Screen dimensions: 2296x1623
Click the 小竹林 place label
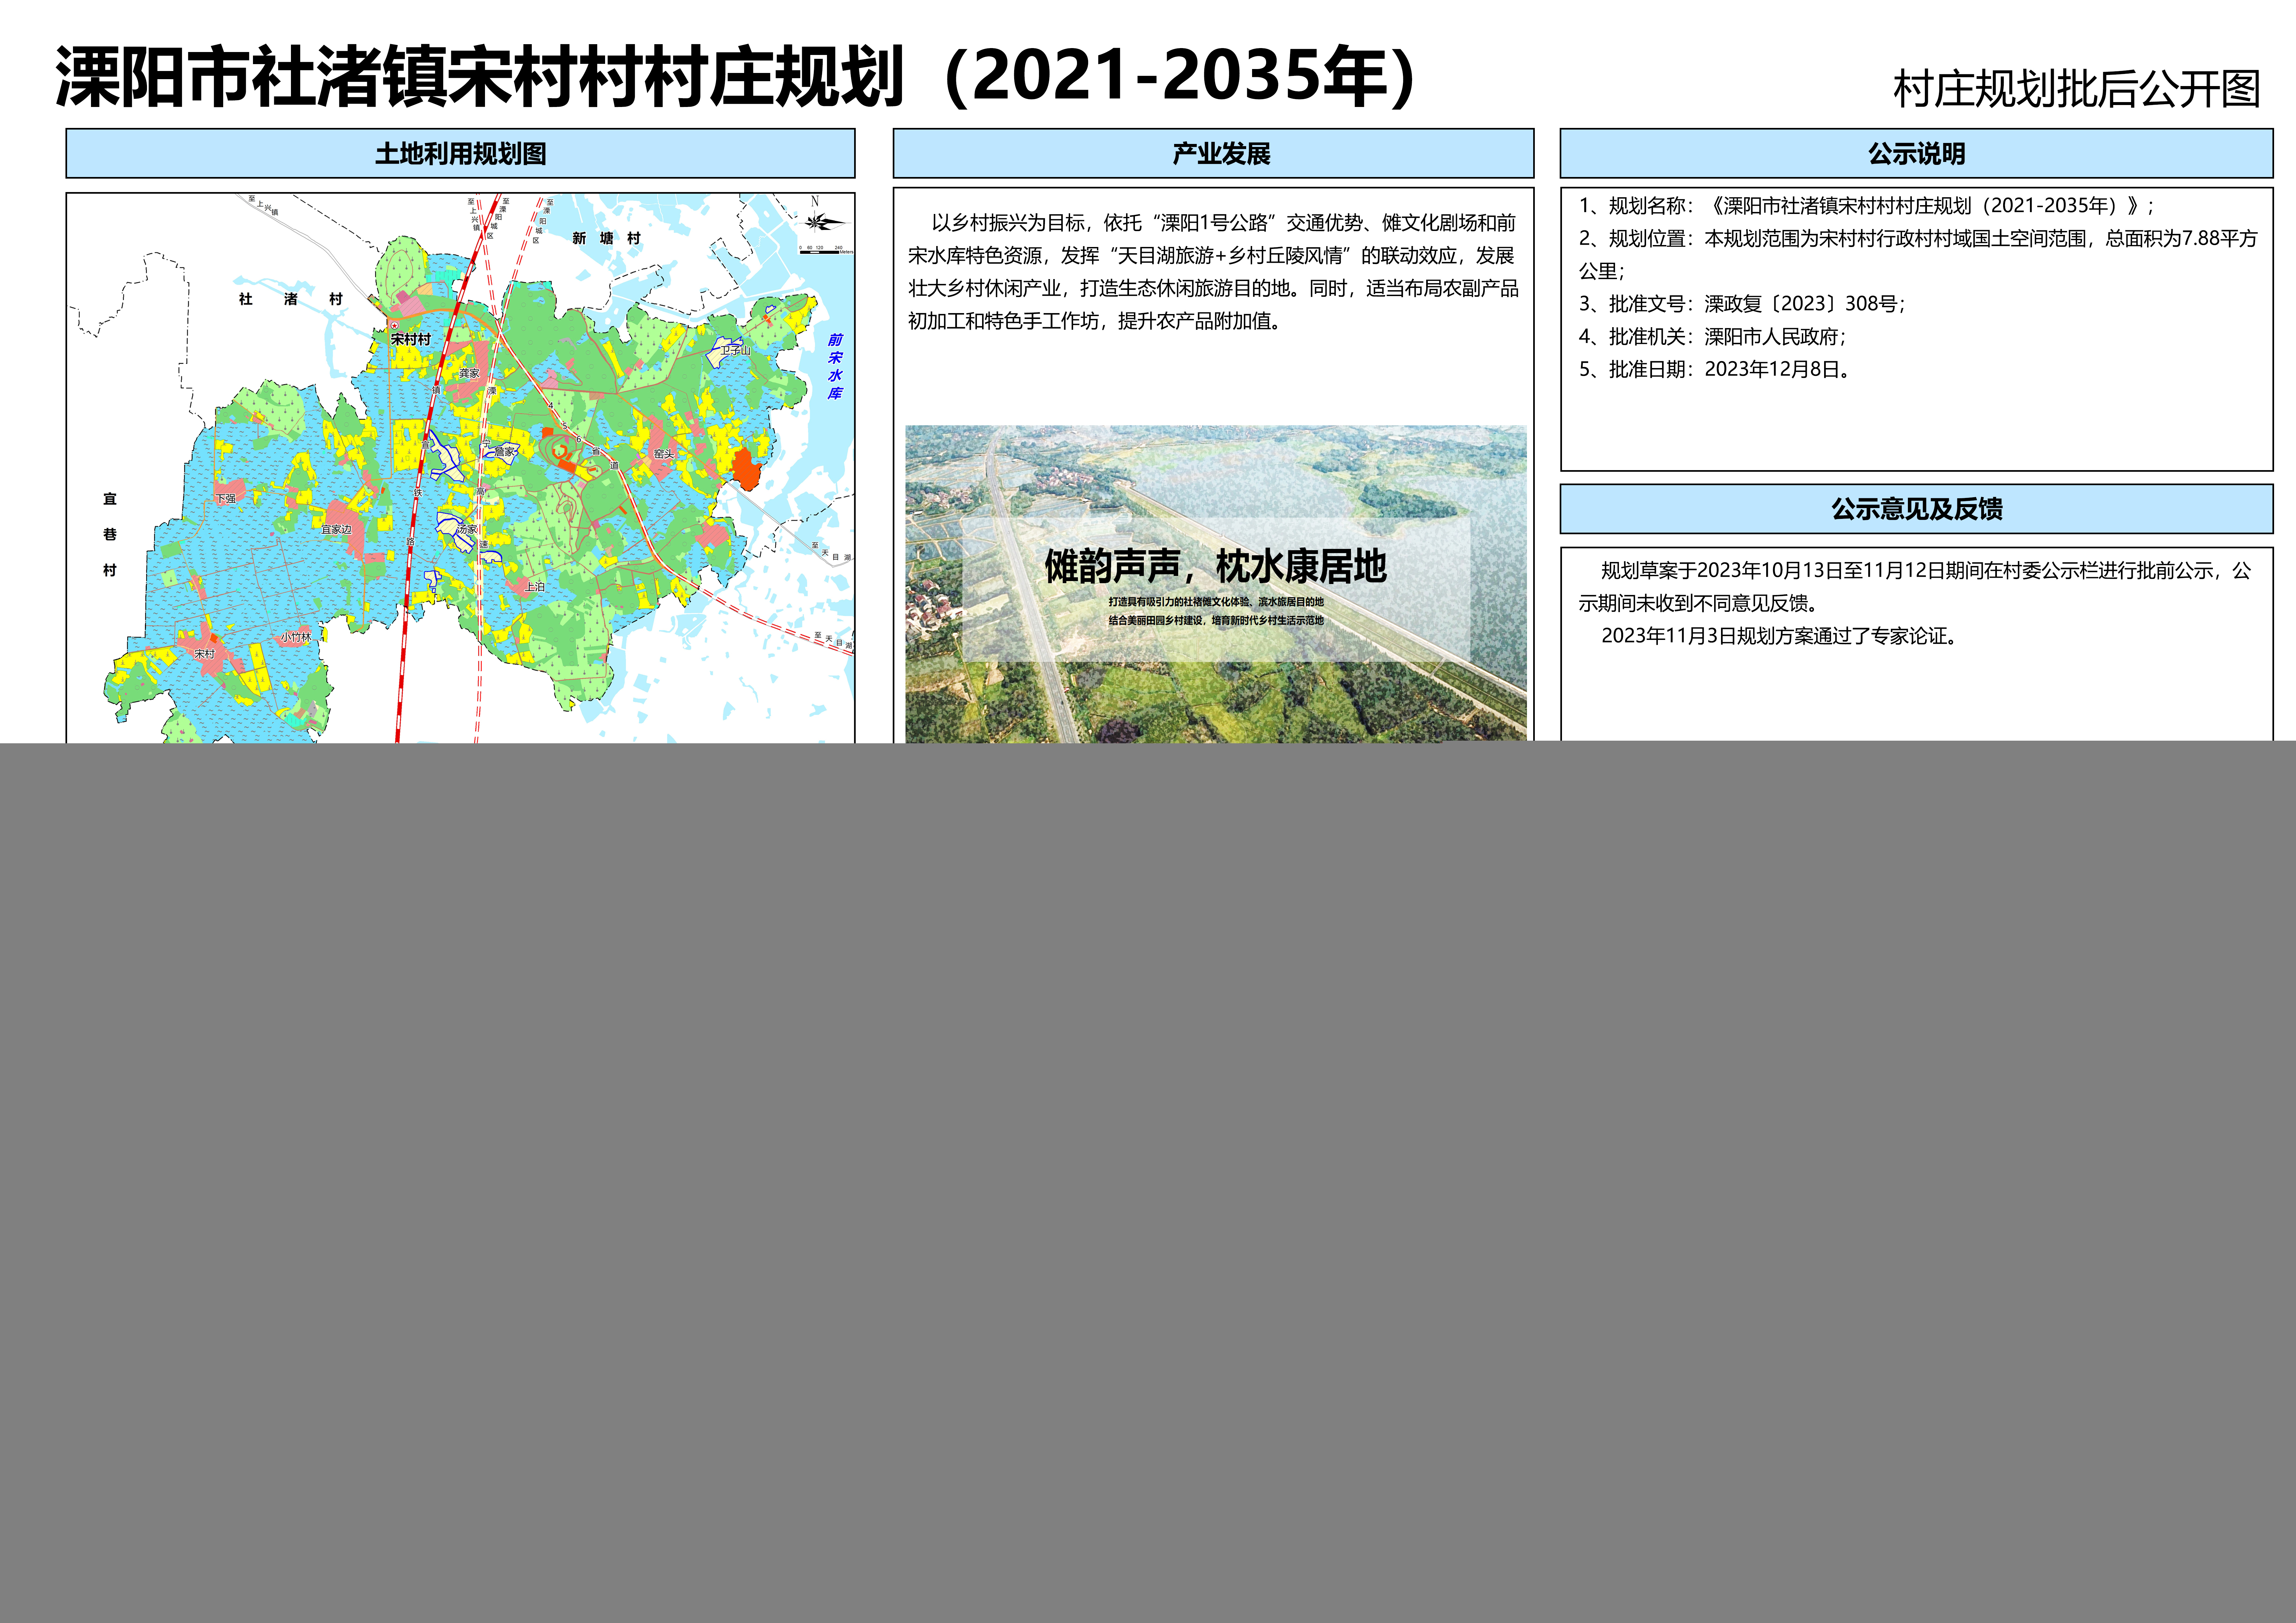(x=296, y=637)
